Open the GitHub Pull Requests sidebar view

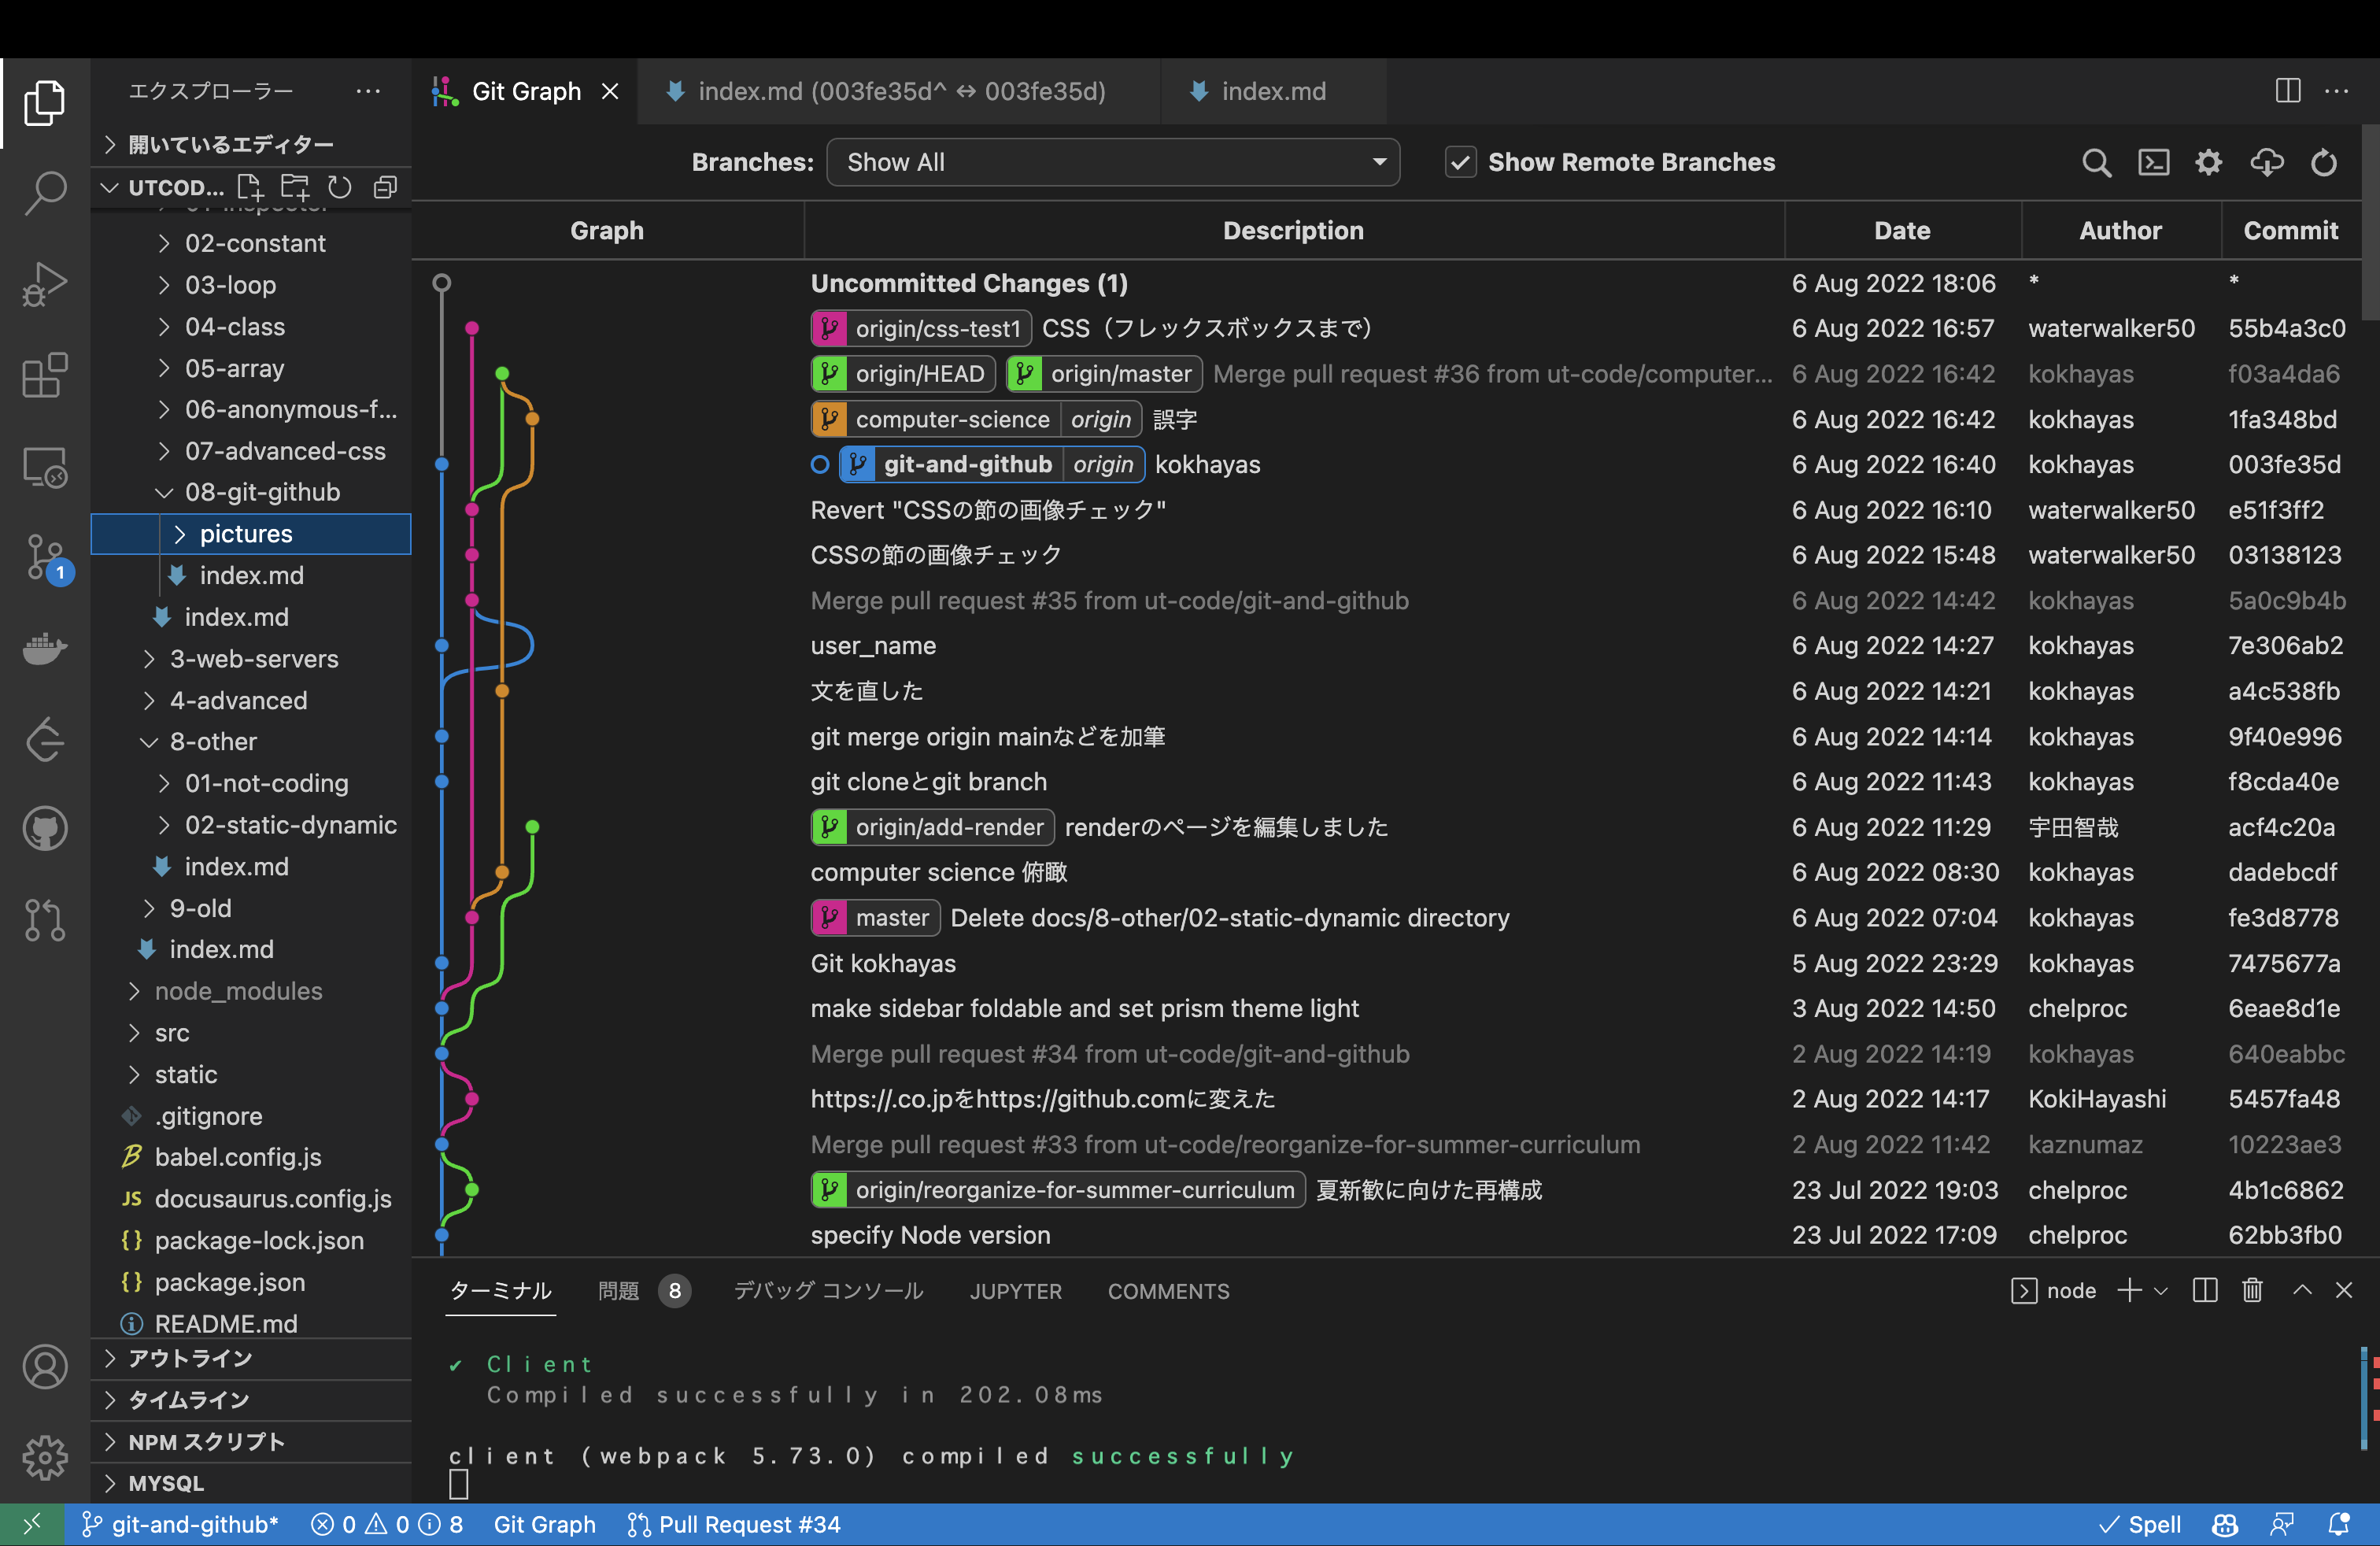click(44, 920)
